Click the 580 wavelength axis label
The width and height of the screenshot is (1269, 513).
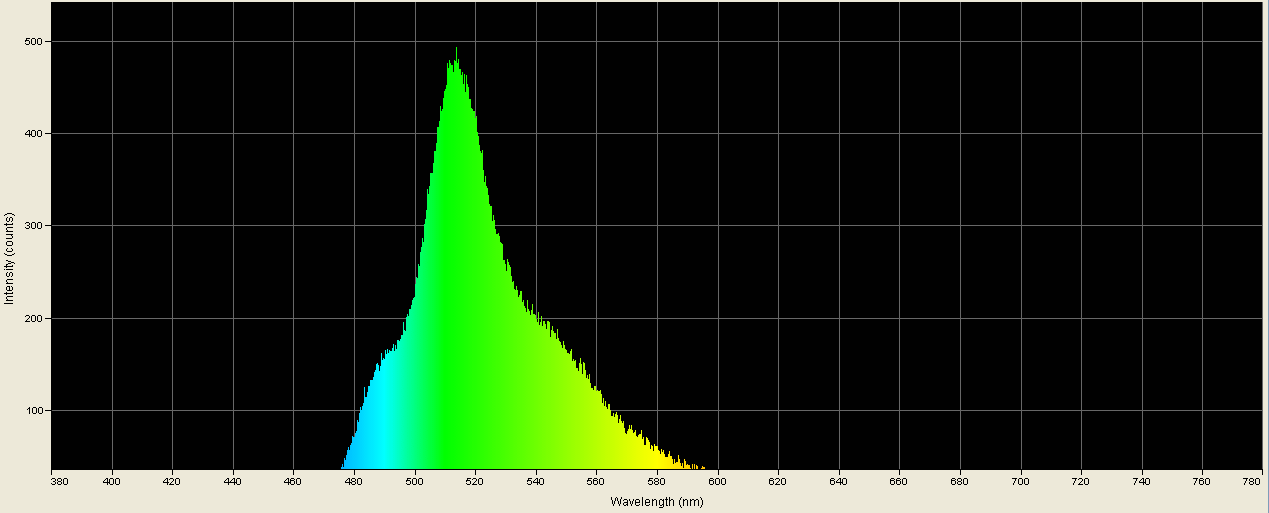[658, 481]
